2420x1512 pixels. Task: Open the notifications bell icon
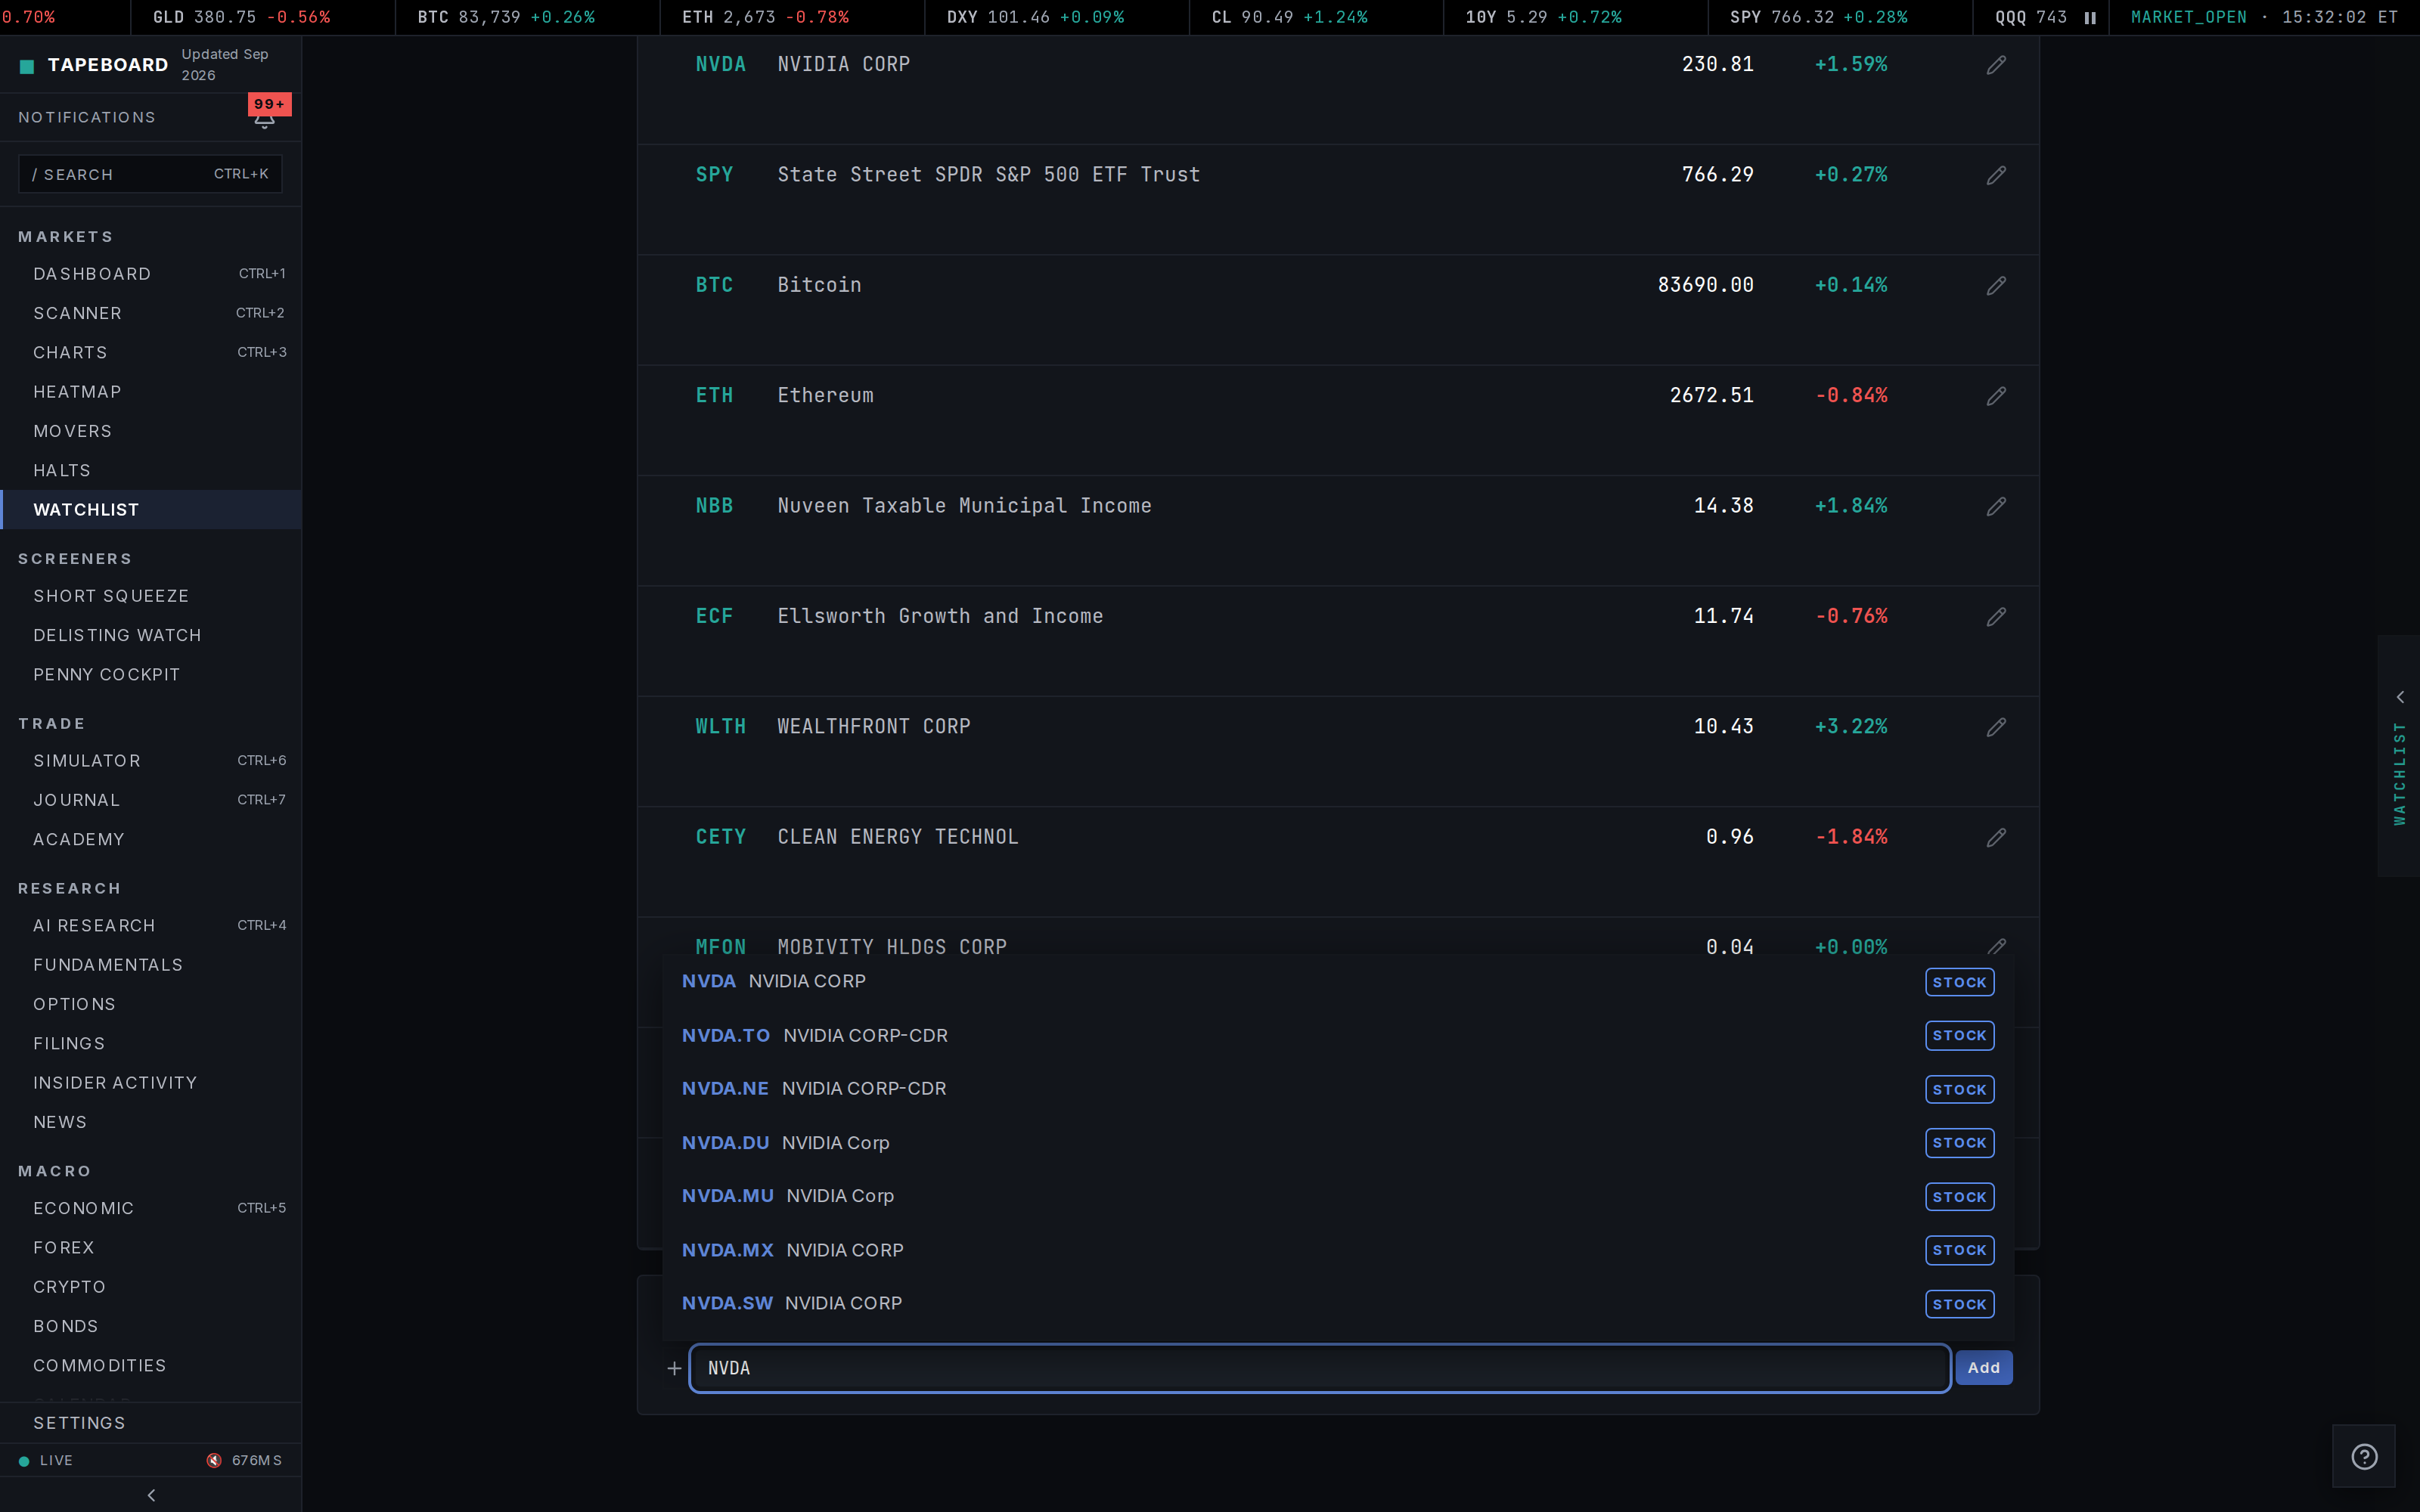coord(264,120)
